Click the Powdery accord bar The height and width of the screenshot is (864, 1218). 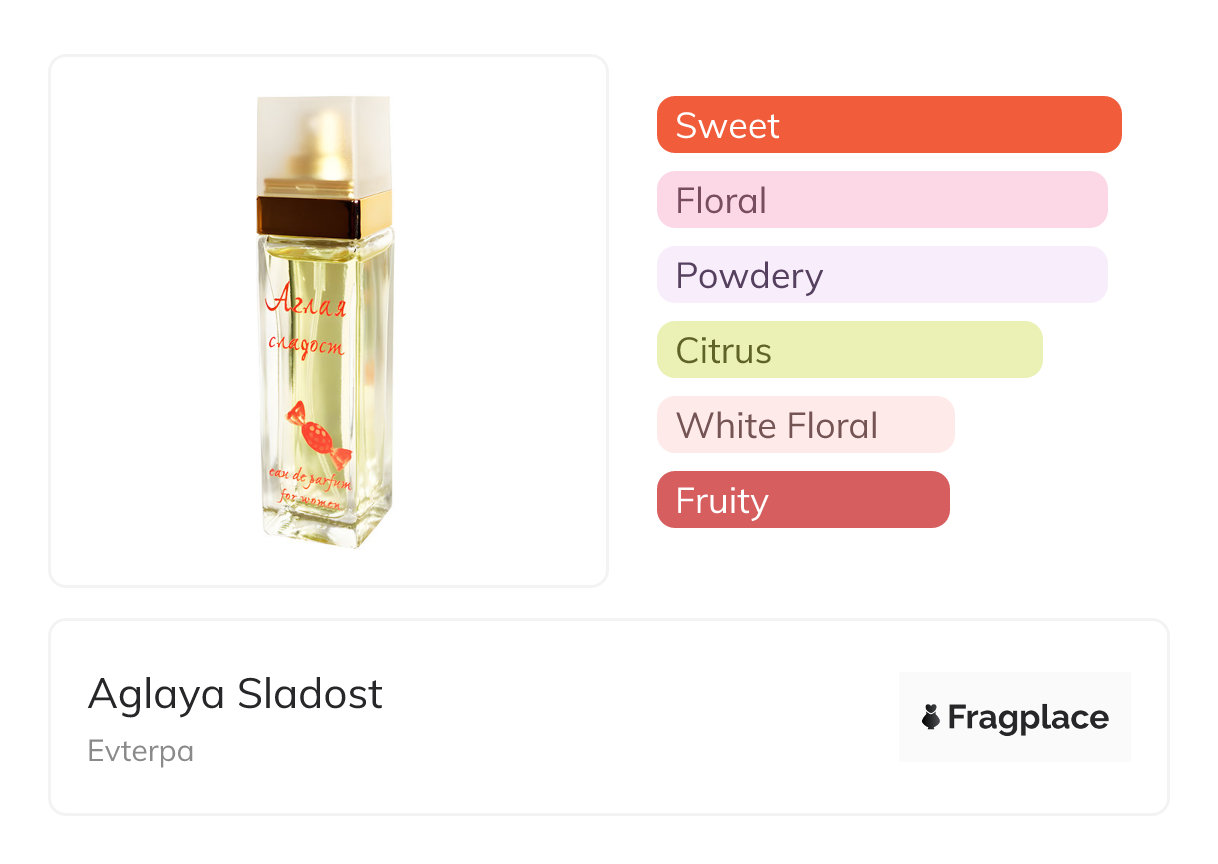[x=881, y=275]
